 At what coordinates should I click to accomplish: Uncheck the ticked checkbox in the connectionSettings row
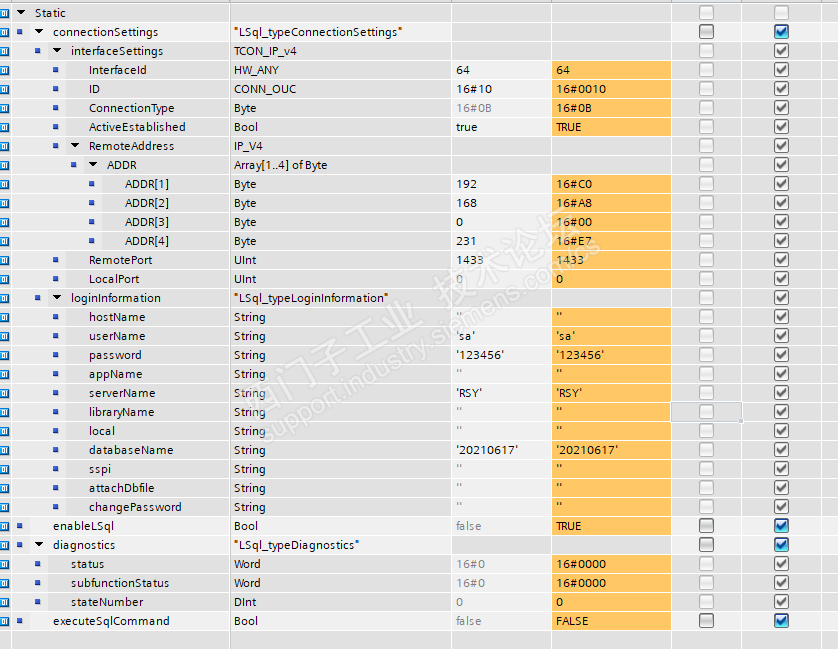click(781, 32)
